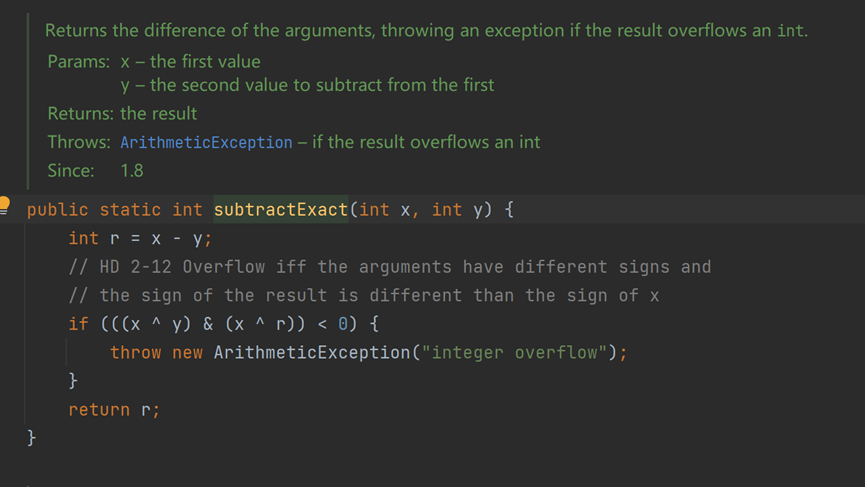Click the throw keyword
Image resolution: width=865 pixels, height=487 pixels.
click(x=135, y=352)
